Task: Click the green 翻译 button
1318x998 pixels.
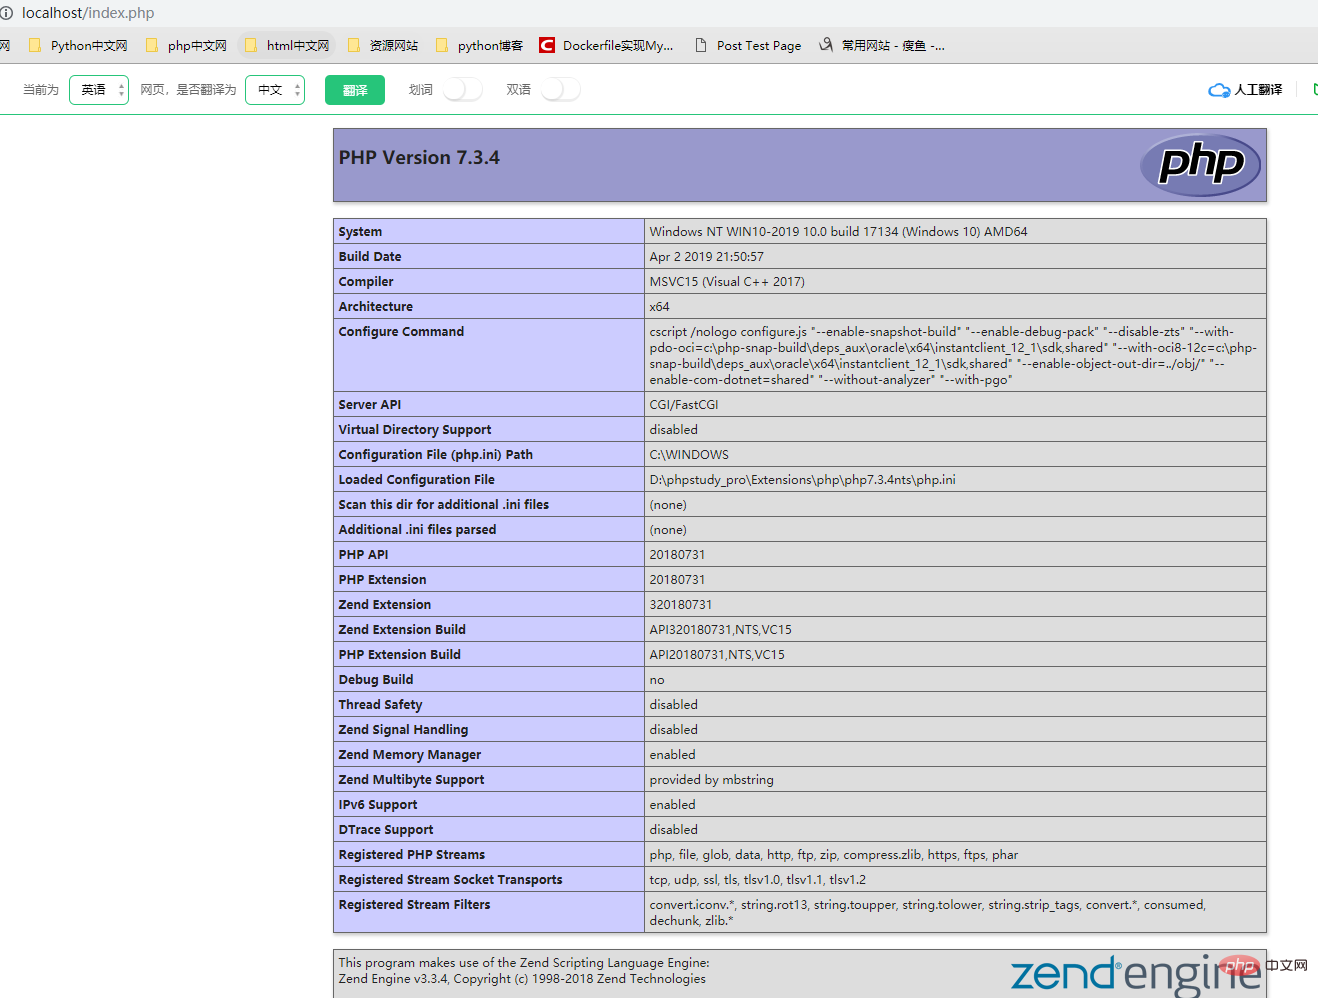Action: pyautogui.click(x=355, y=90)
